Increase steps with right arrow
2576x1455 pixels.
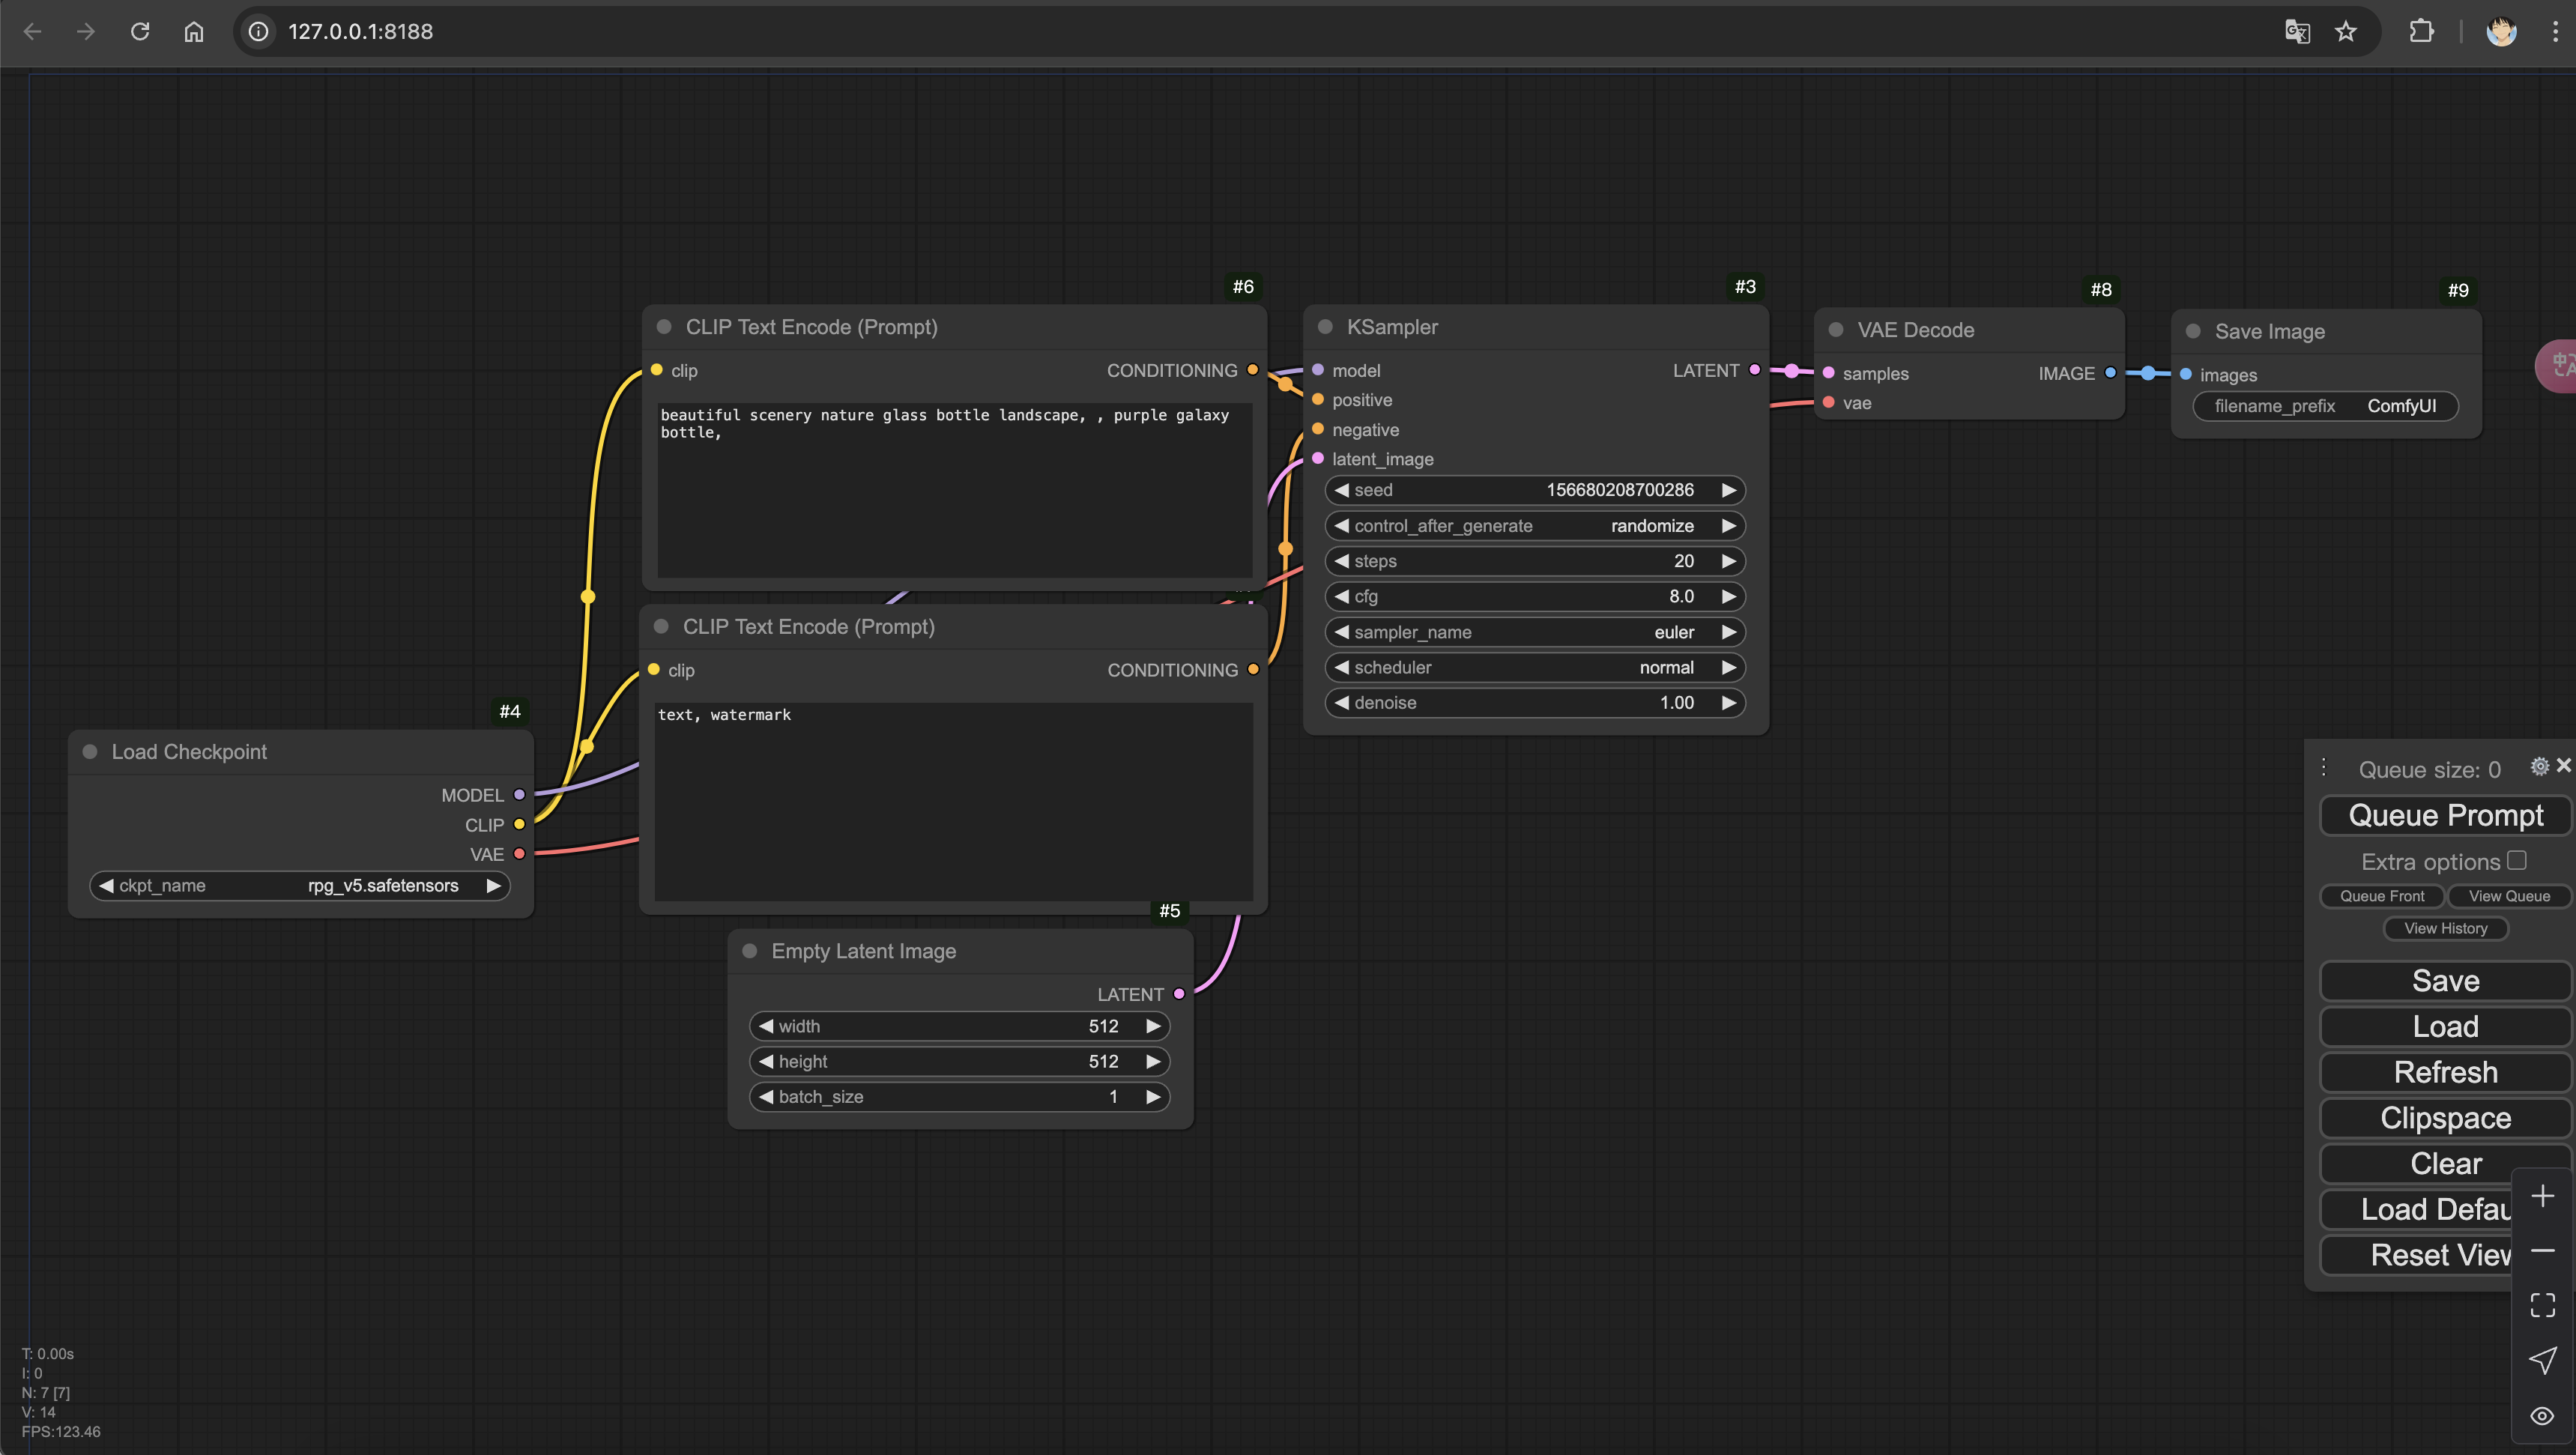[x=1728, y=561]
